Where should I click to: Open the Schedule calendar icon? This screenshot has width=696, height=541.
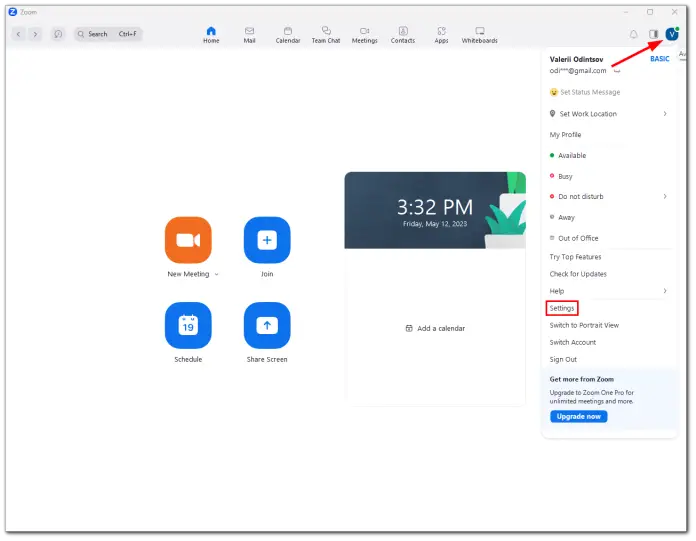188,325
